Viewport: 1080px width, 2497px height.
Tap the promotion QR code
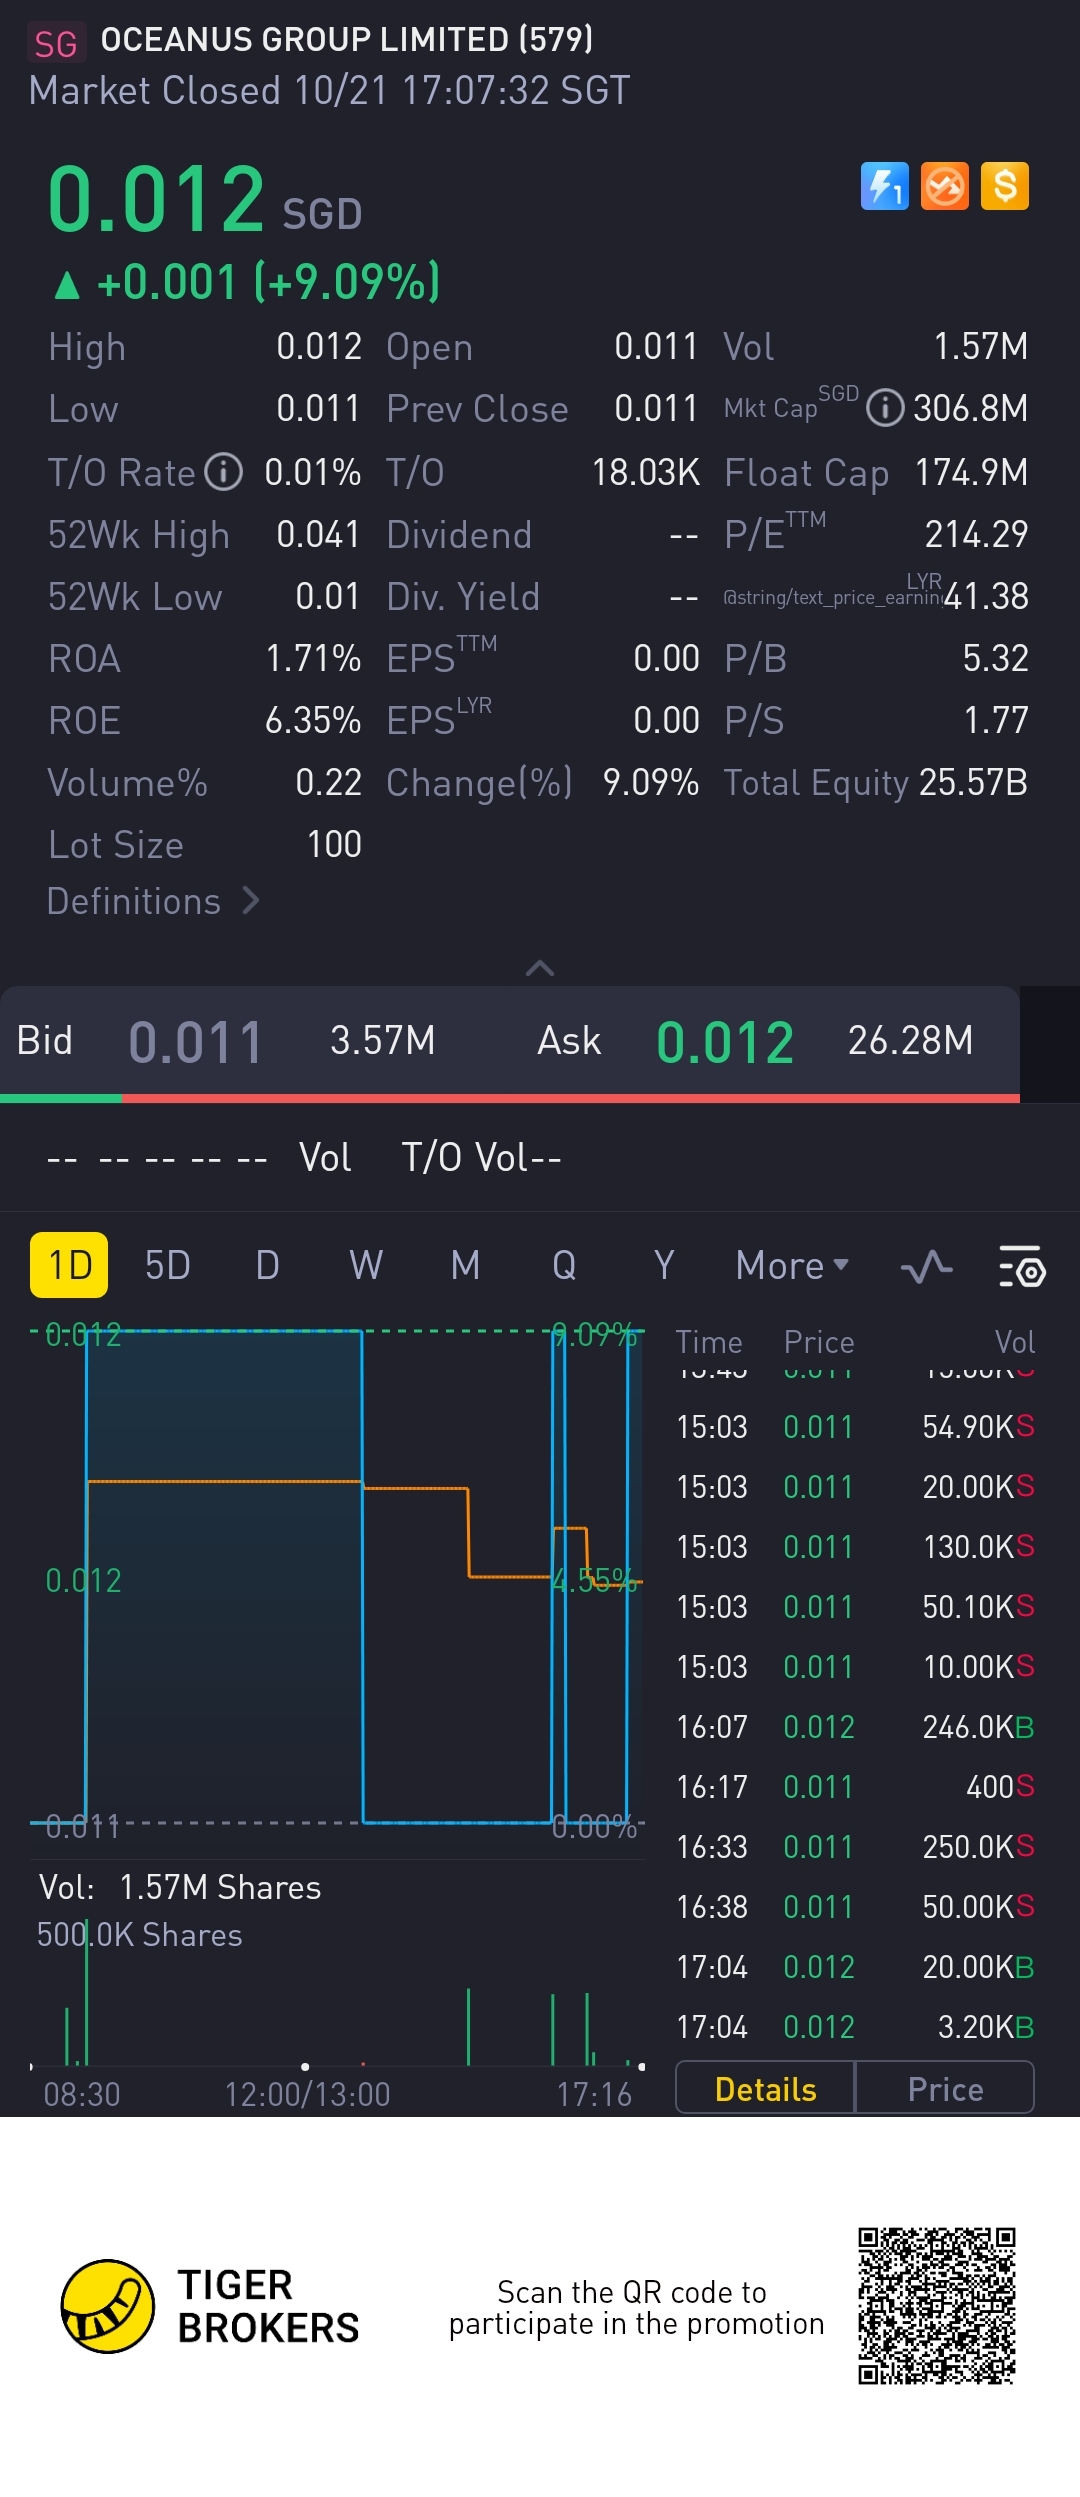pyautogui.click(x=937, y=2306)
